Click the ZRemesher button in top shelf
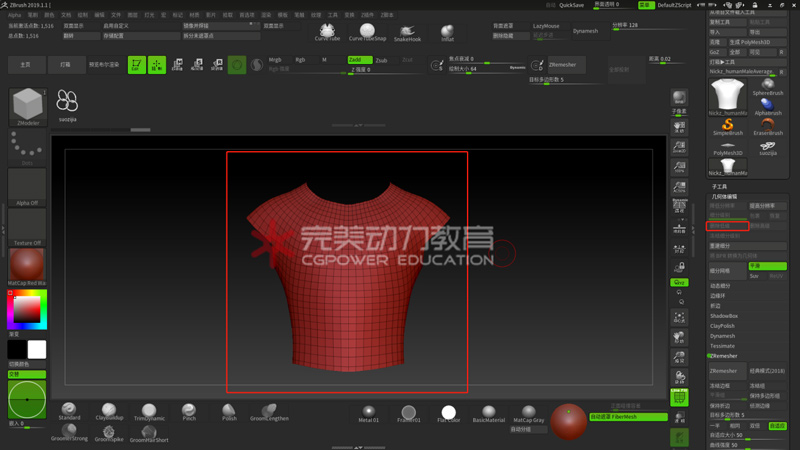The height and width of the screenshot is (450, 800). click(566, 65)
